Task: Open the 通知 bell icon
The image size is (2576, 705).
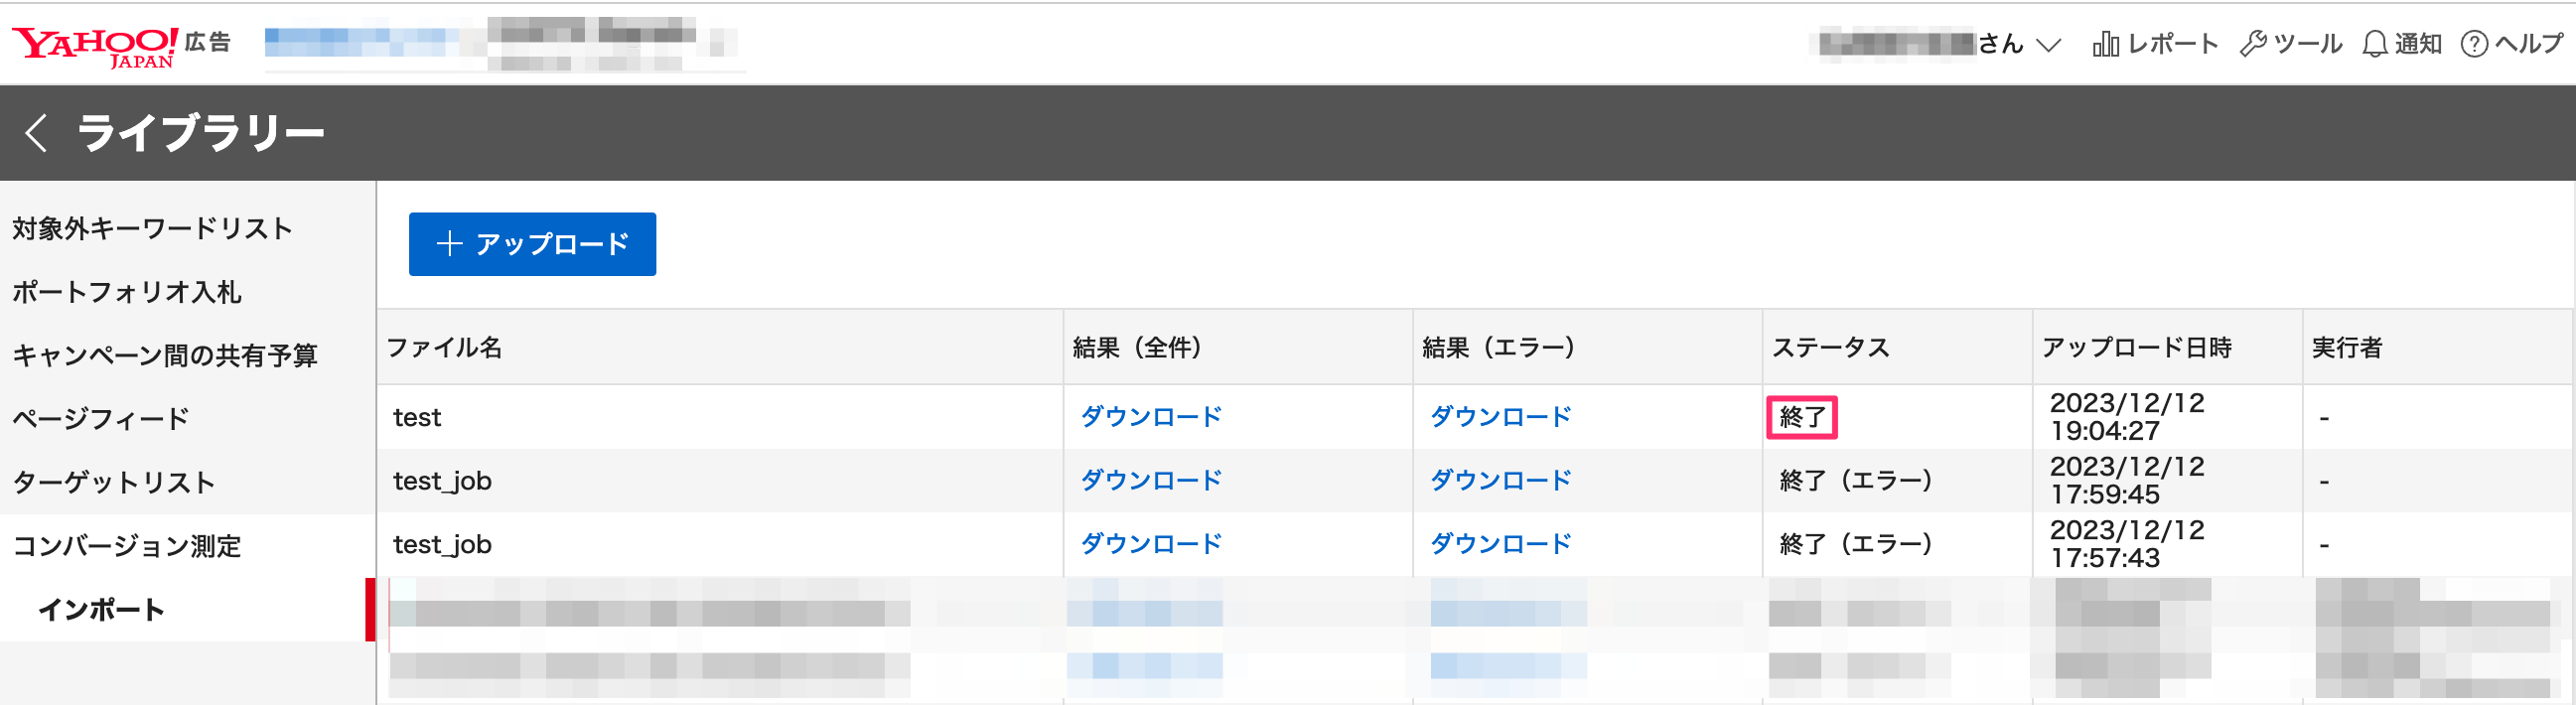Action: coord(2374,44)
